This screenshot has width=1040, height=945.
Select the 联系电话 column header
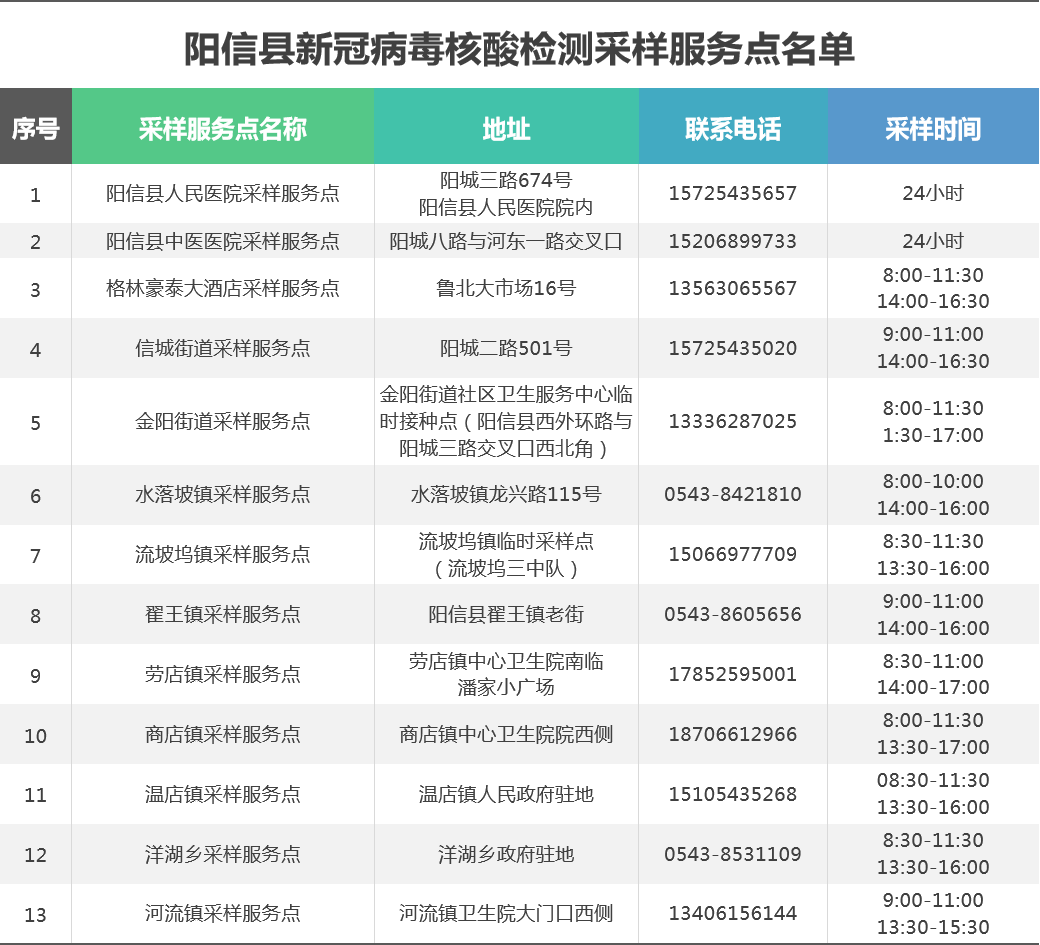[732, 128]
